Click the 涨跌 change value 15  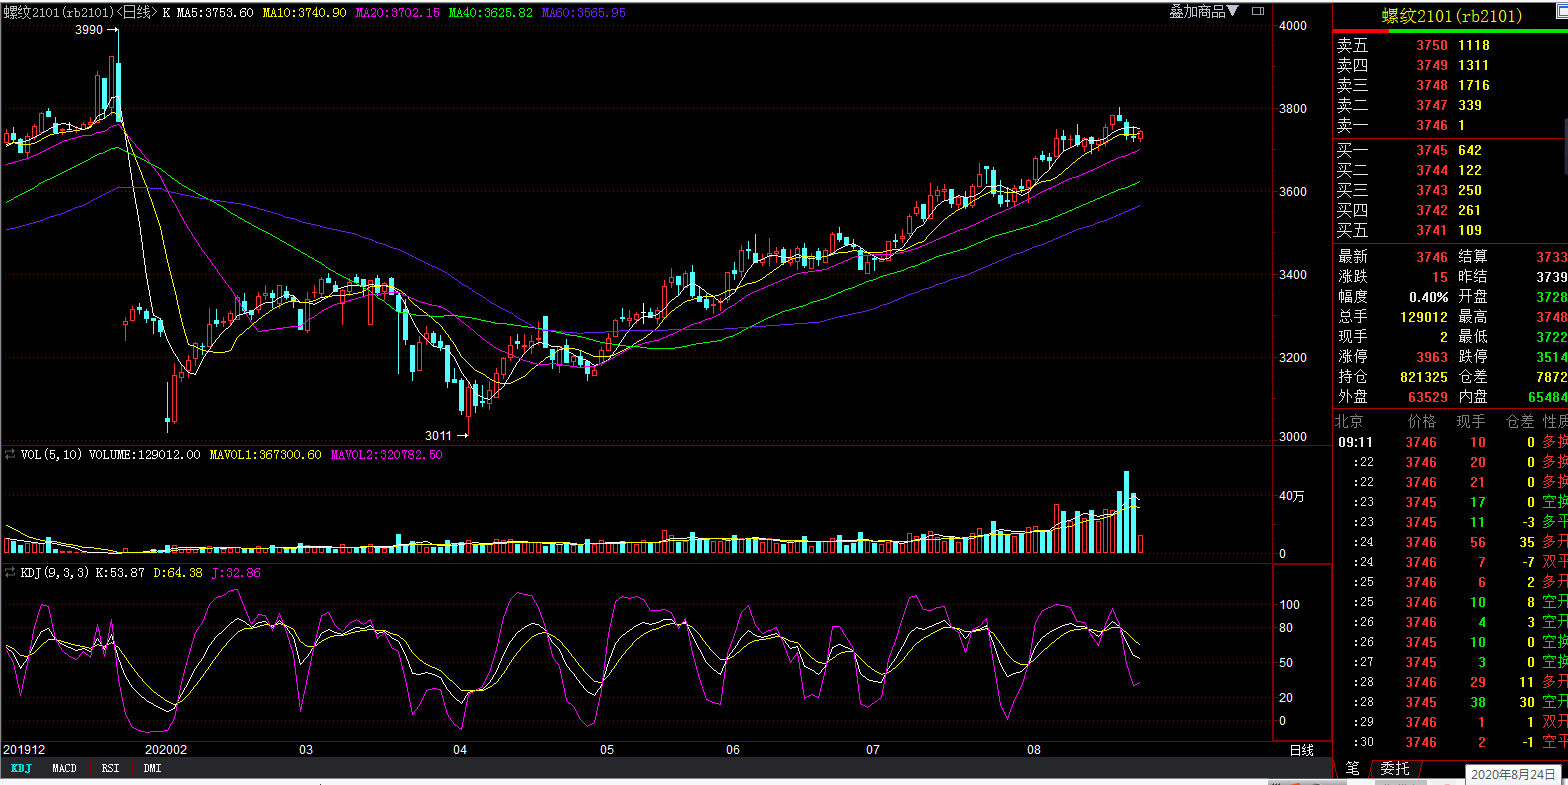tap(1439, 277)
